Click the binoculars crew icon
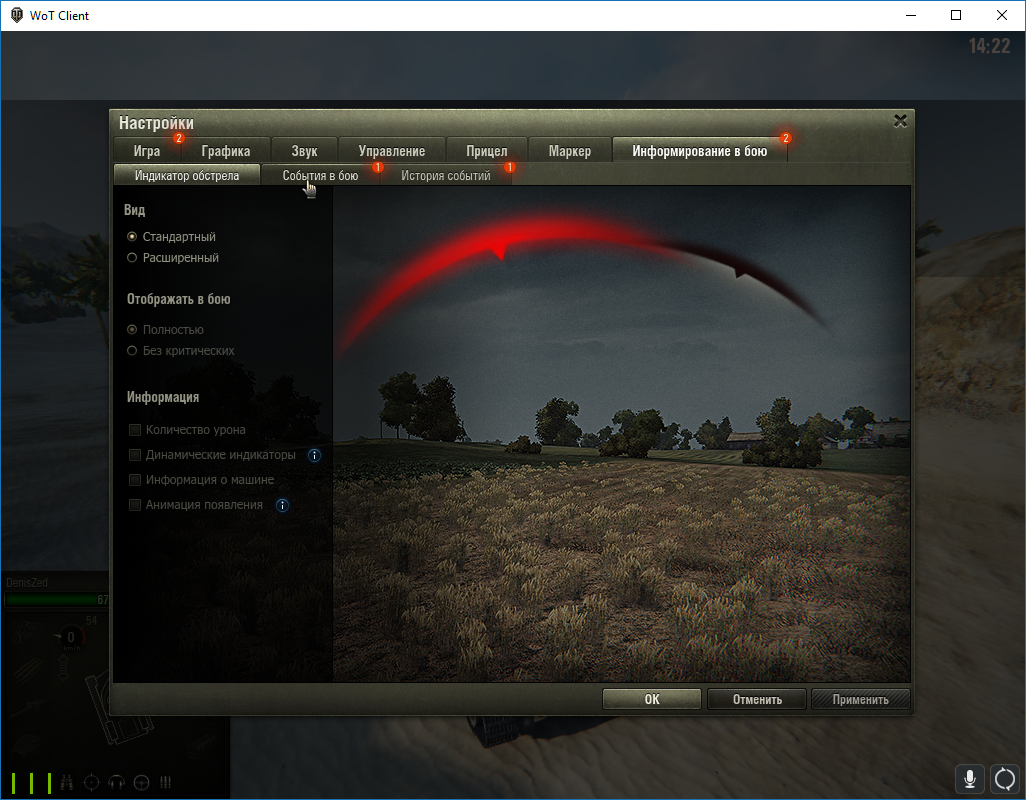1026x800 pixels. click(x=67, y=782)
